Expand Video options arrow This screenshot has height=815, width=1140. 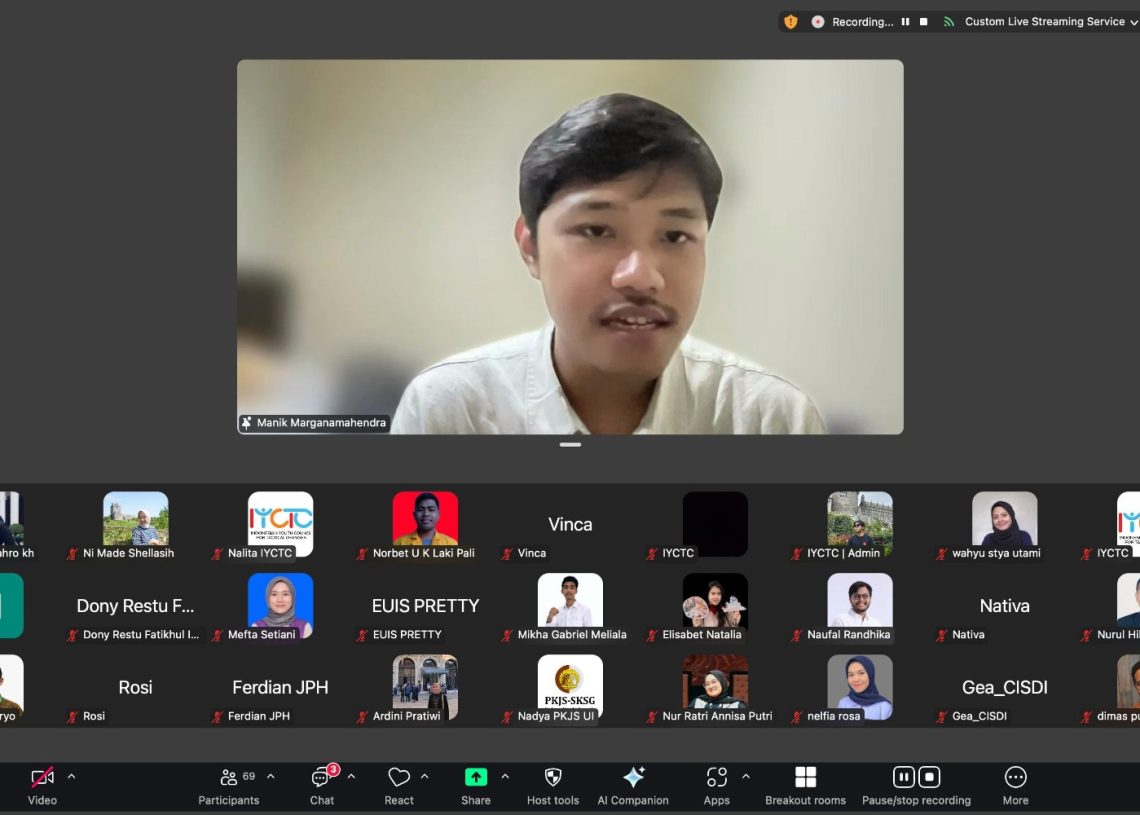pyautogui.click(x=71, y=776)
